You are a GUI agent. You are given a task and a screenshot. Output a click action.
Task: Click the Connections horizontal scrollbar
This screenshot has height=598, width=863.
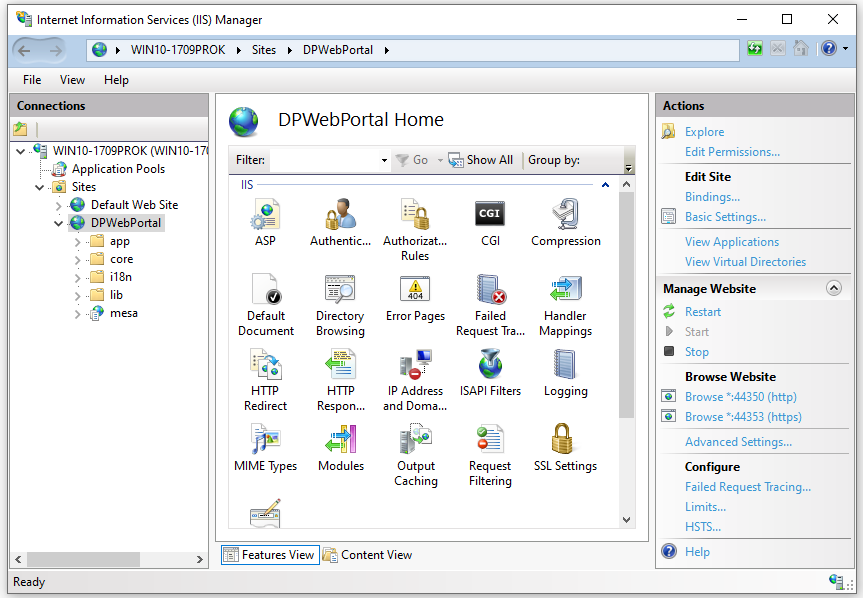pyautogui.click(x=83, y=559)
